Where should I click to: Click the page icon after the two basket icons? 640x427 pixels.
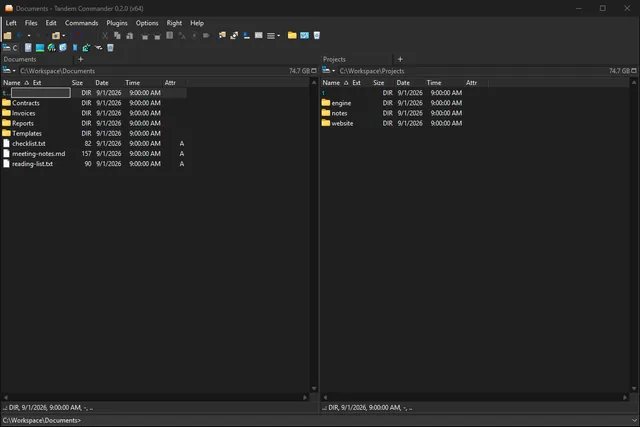[169, 36]
